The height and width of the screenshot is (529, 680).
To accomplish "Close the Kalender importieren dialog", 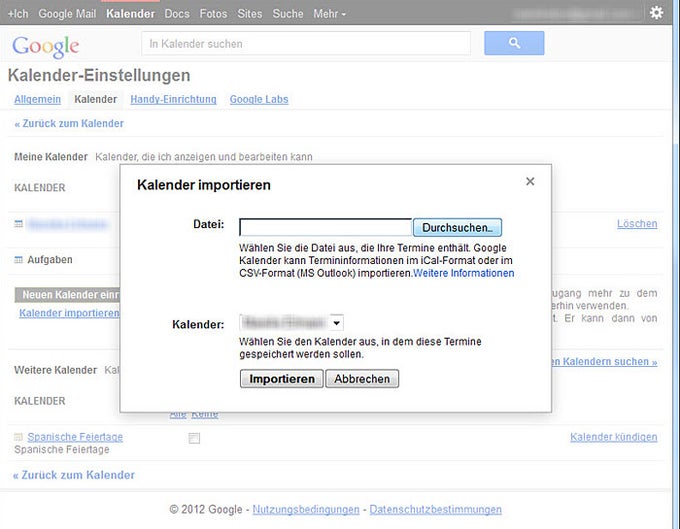I will coord(530,181).
